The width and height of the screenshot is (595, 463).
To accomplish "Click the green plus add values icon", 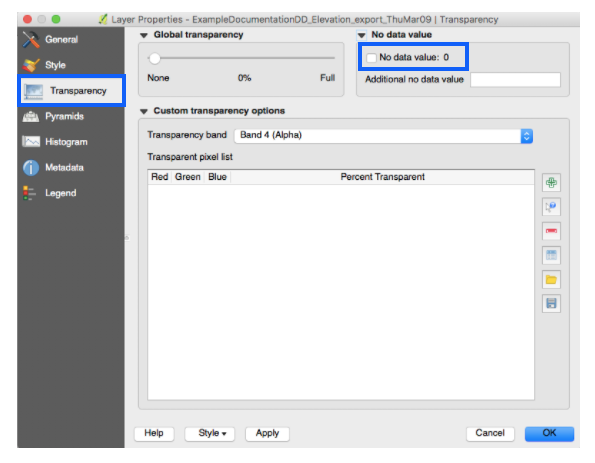I will 551,183.
